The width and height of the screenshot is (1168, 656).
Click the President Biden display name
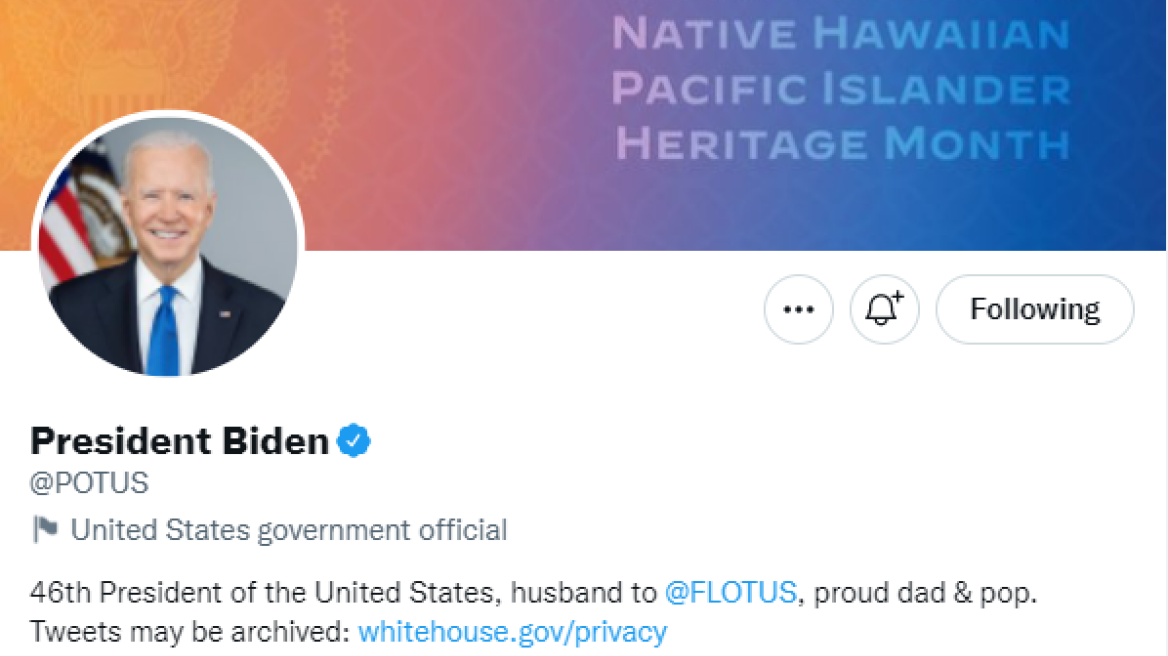[x=180, y=440]
